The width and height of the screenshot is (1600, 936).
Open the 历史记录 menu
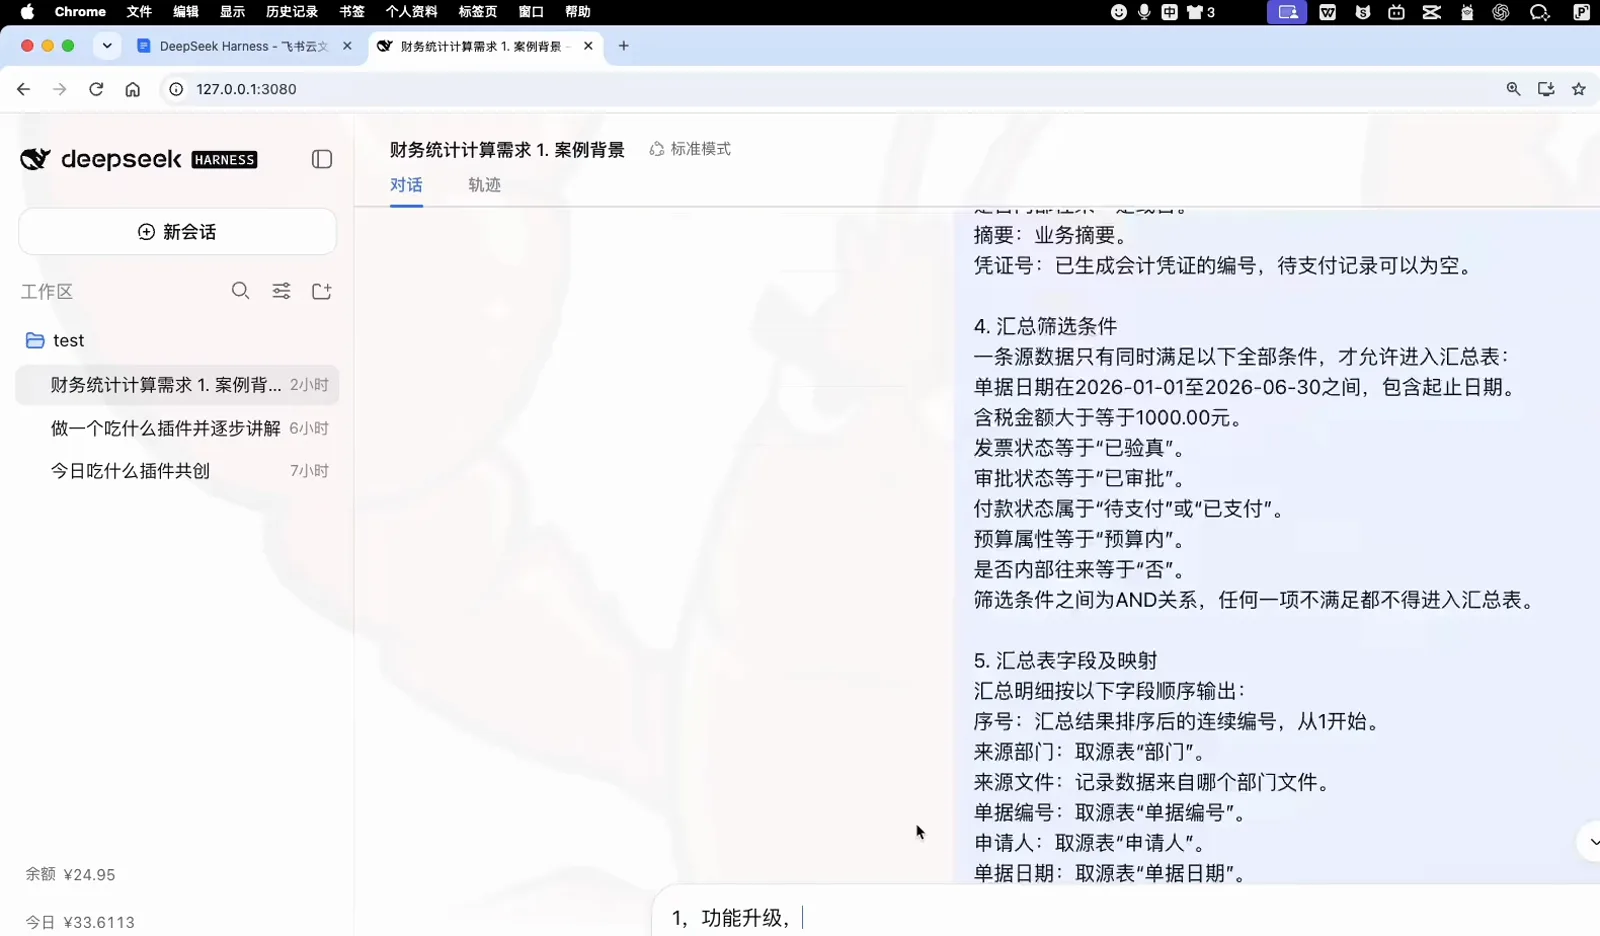click(292, 12)
